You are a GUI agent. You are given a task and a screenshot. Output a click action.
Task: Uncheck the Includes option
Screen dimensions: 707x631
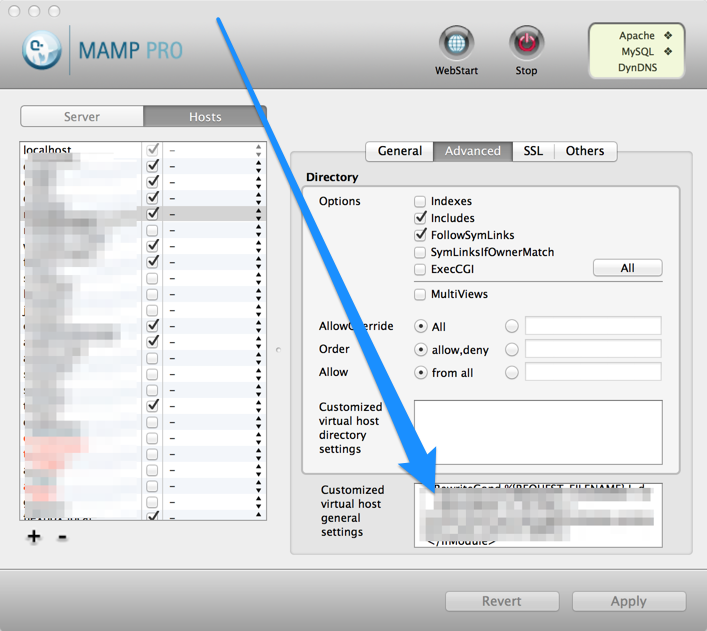click(x=420, y=218)
